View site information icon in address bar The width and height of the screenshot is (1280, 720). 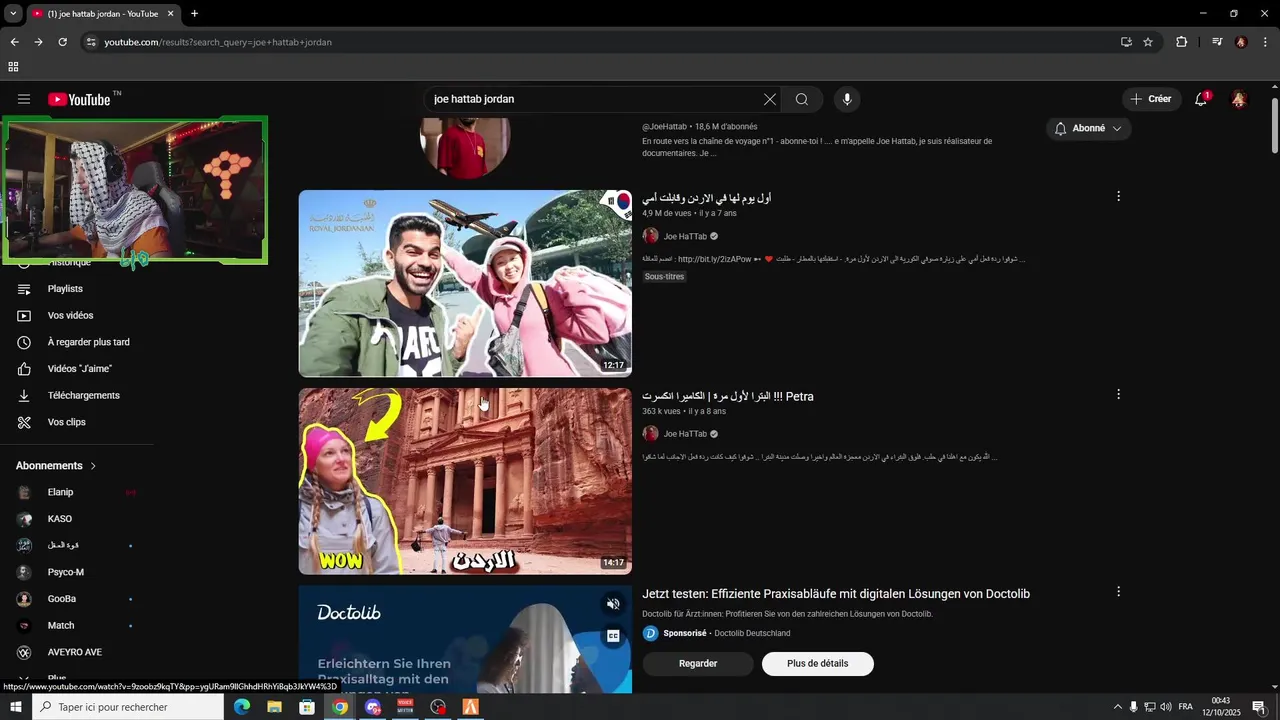pyautogui.click(x=90, y=42)
